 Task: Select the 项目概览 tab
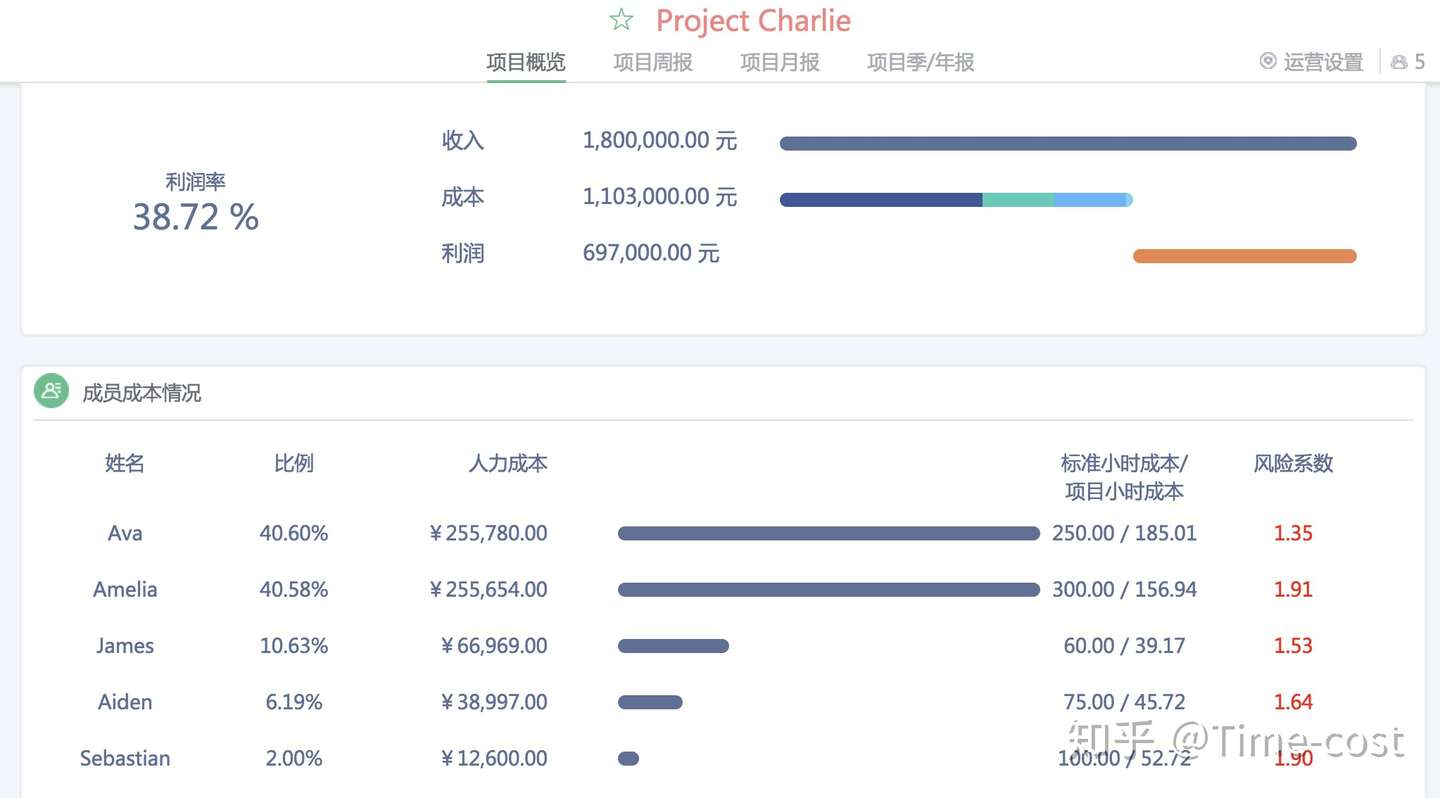pyautogui.click(x=526, y=62)
